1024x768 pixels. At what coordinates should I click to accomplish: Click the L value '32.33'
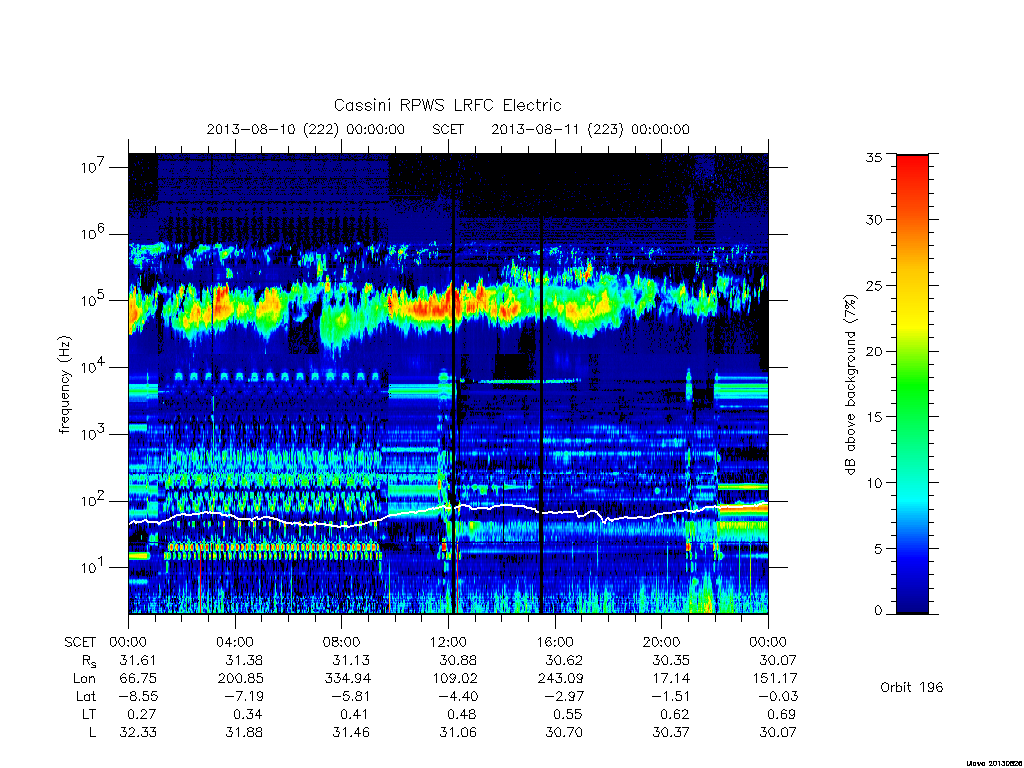coord(138,733)
